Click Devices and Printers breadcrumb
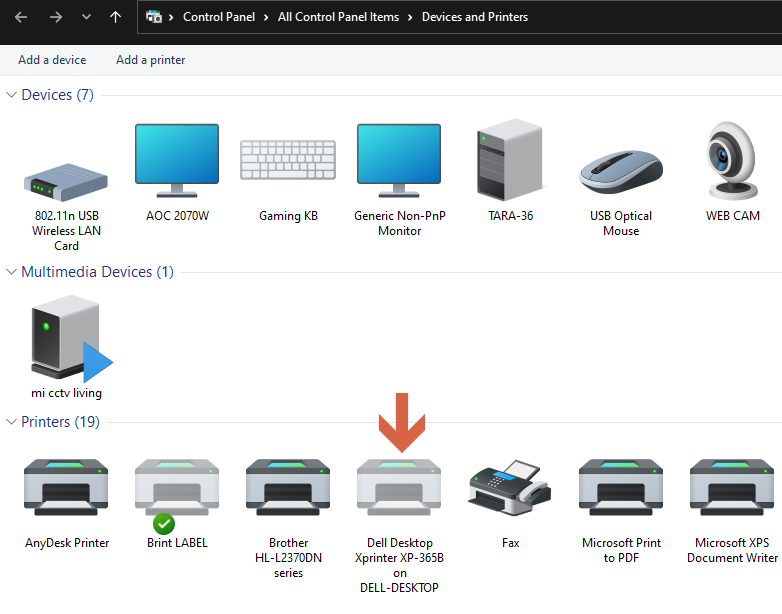Screen dimensions: 782x614 click(x=475, y=17)
